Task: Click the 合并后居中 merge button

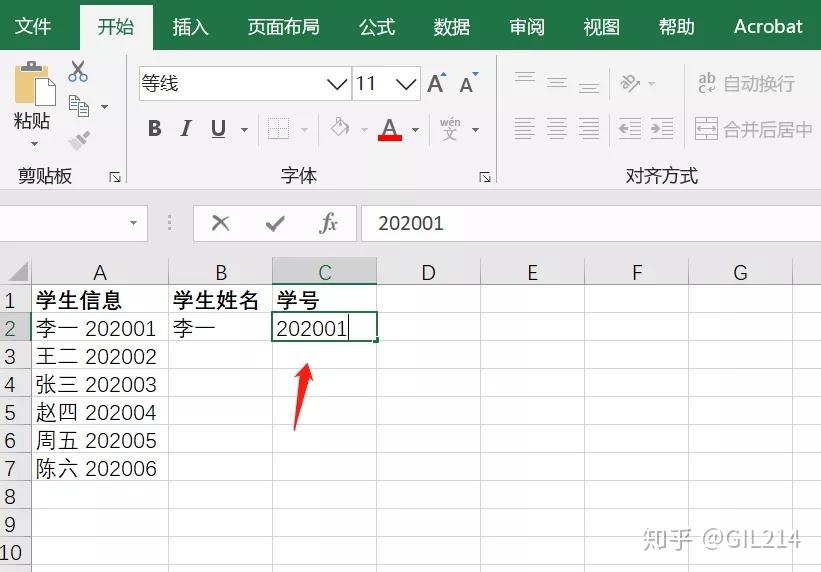Action: [753, 129]
